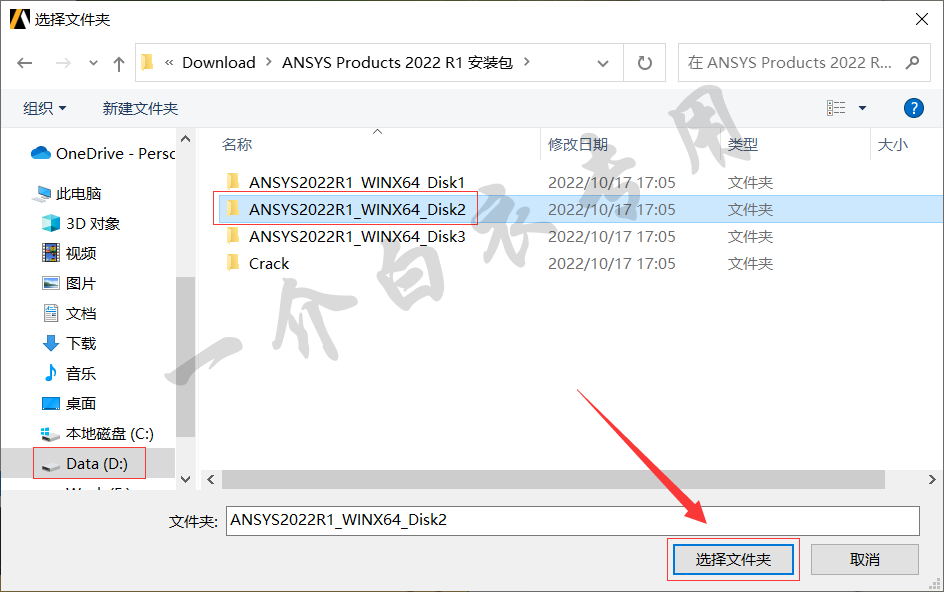Select the ANSYS2022R1_WINX64_Disk1 folder

click(x=357, y=182)
